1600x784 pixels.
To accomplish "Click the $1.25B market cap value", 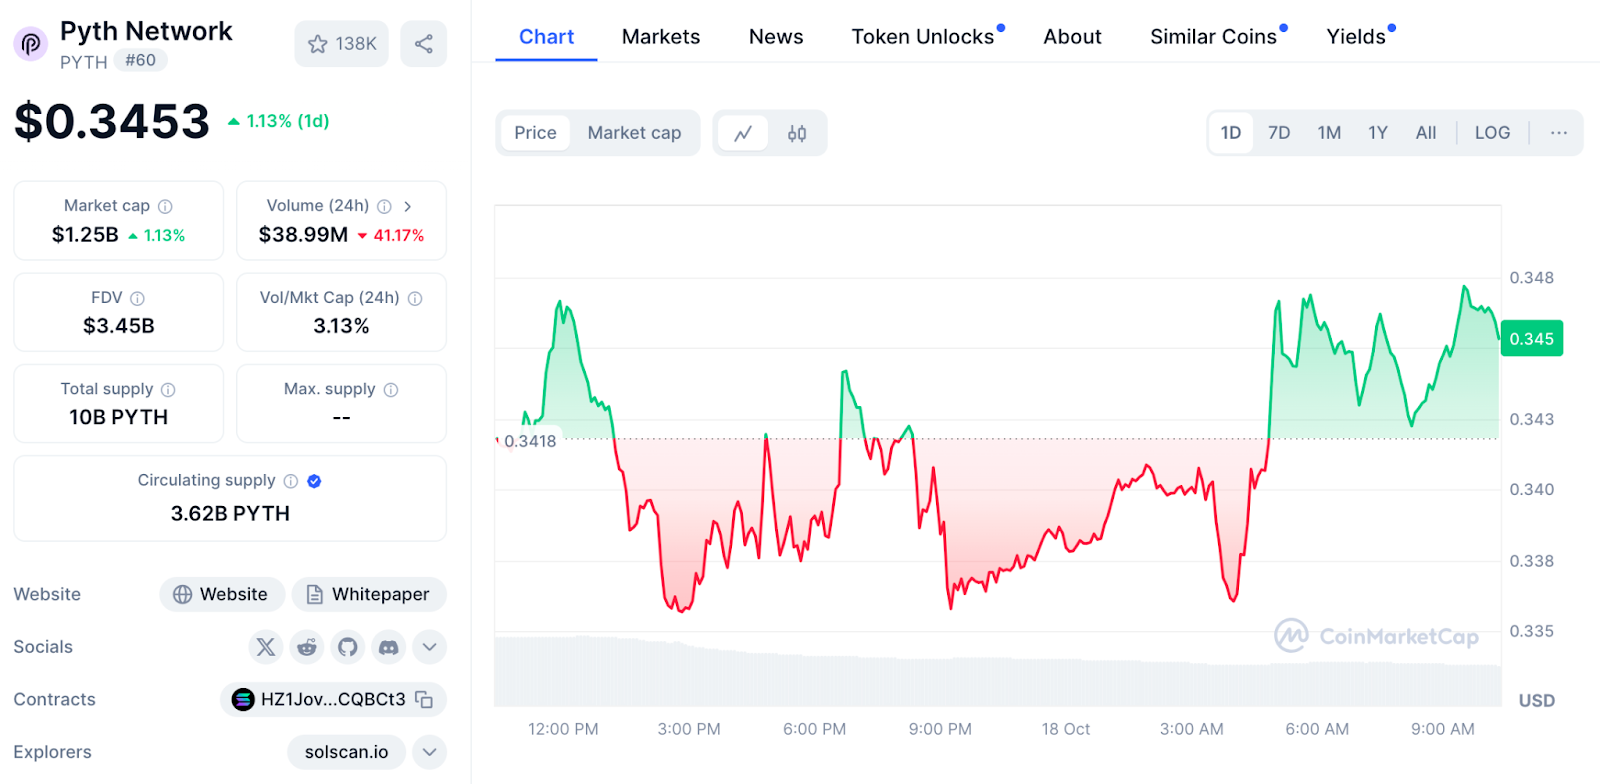I will tap(85, 235).
